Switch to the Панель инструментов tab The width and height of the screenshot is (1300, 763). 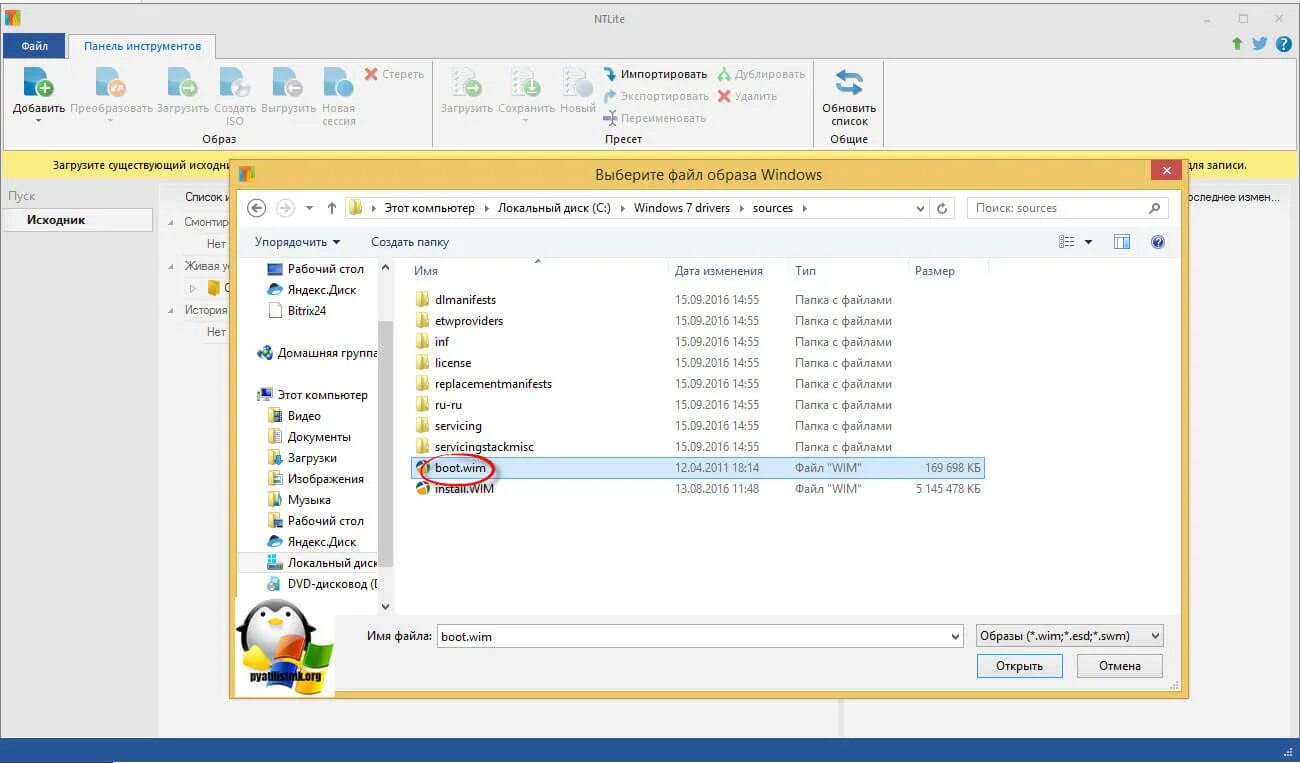point(142,46)
